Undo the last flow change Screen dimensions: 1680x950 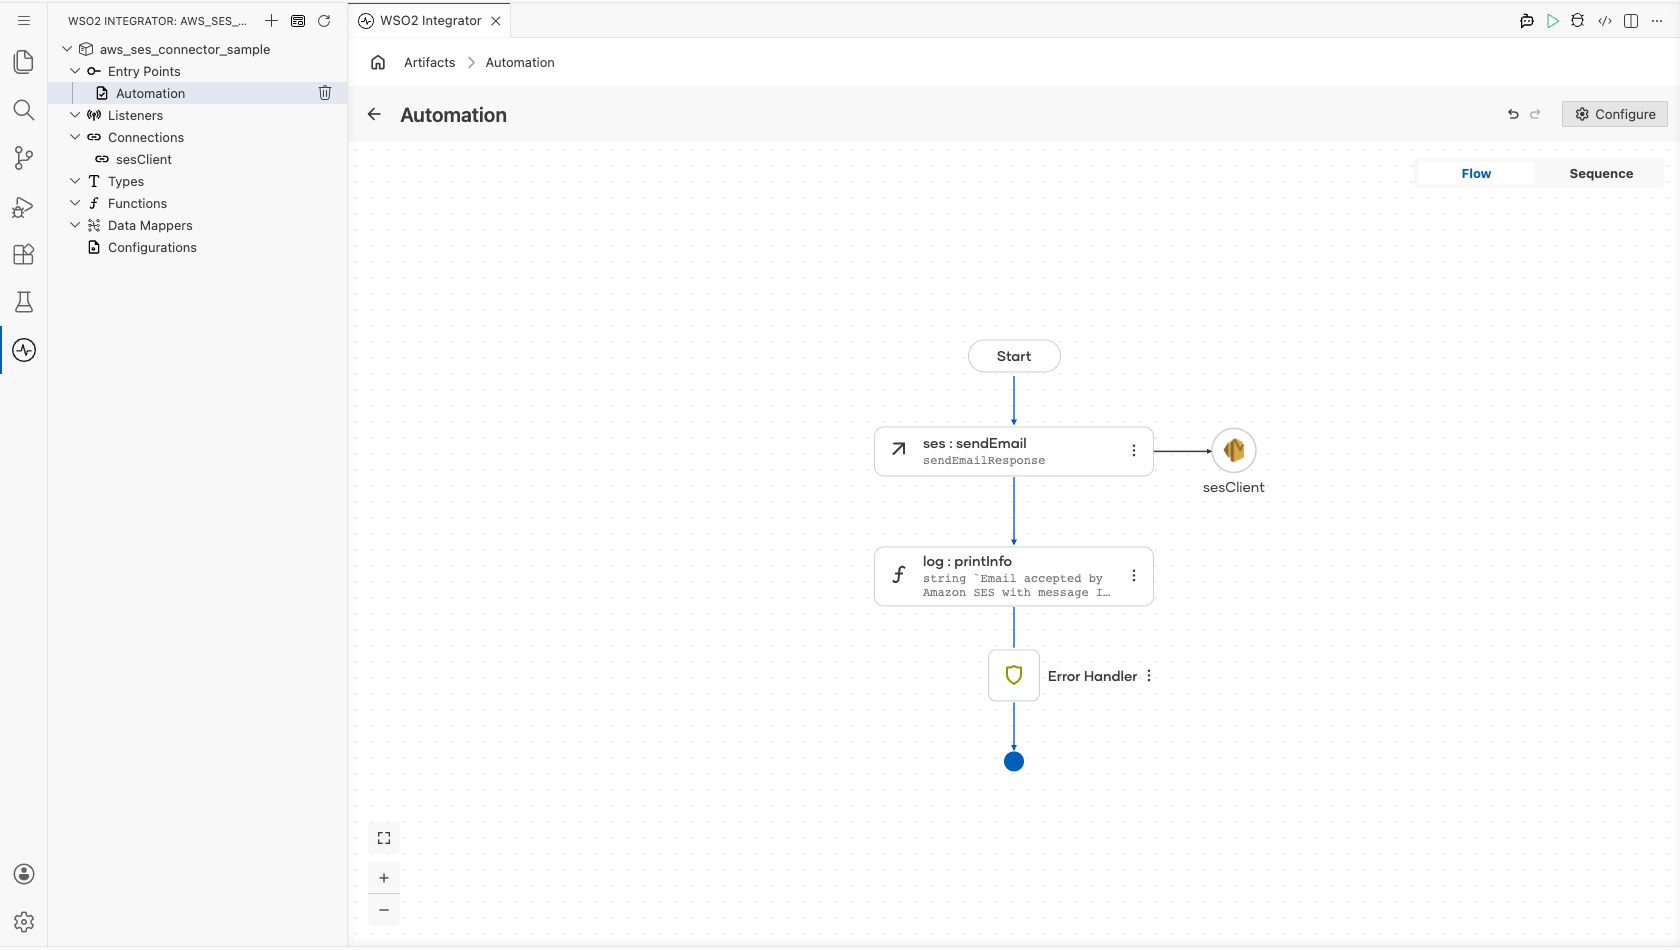(1513, 114)
